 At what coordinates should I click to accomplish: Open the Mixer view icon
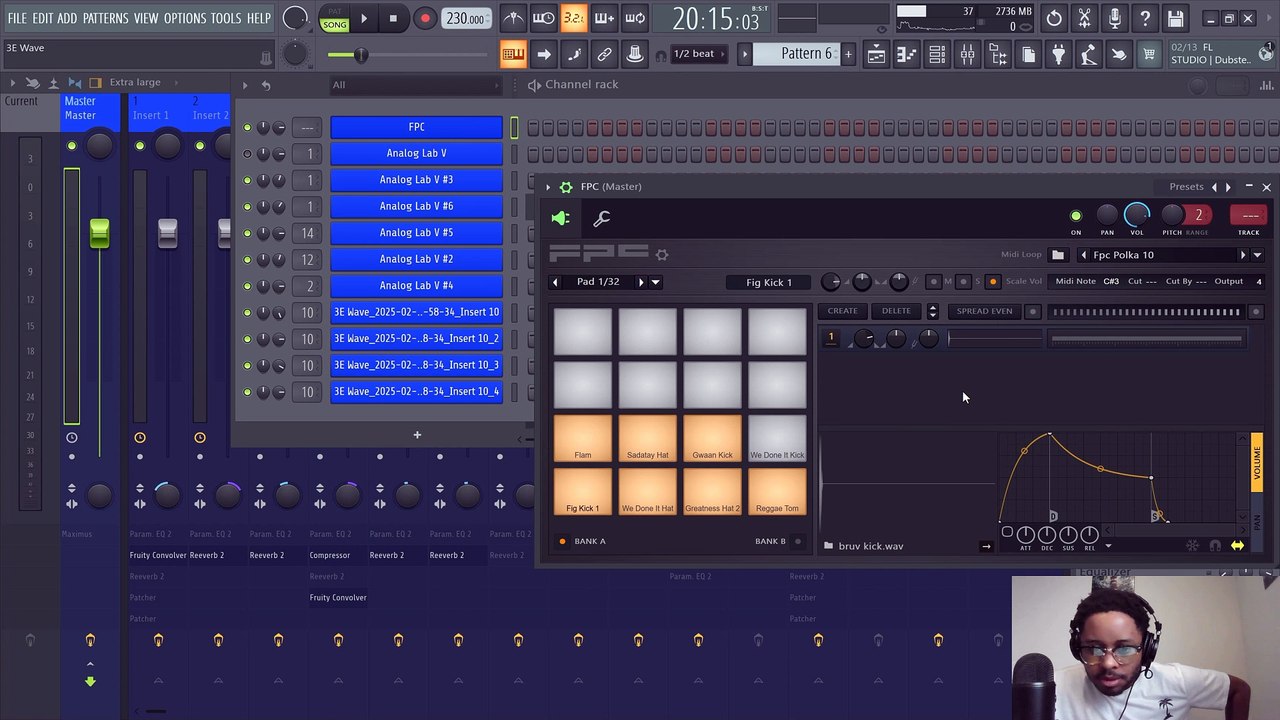click(967, 55)
